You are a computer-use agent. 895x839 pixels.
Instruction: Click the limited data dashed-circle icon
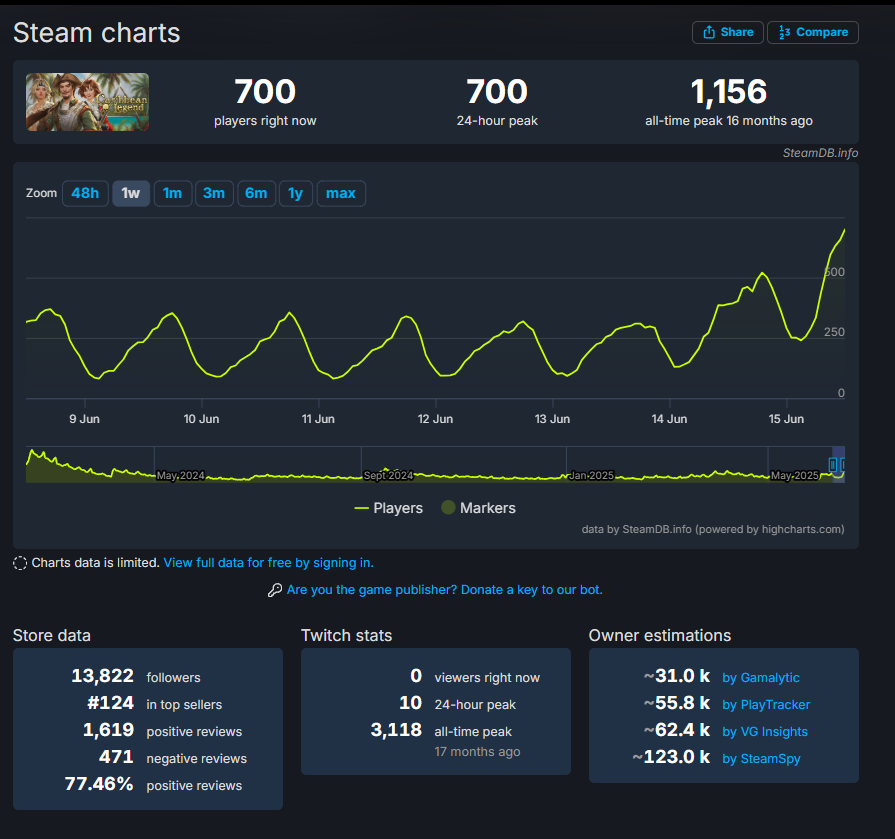click(20, 563)
